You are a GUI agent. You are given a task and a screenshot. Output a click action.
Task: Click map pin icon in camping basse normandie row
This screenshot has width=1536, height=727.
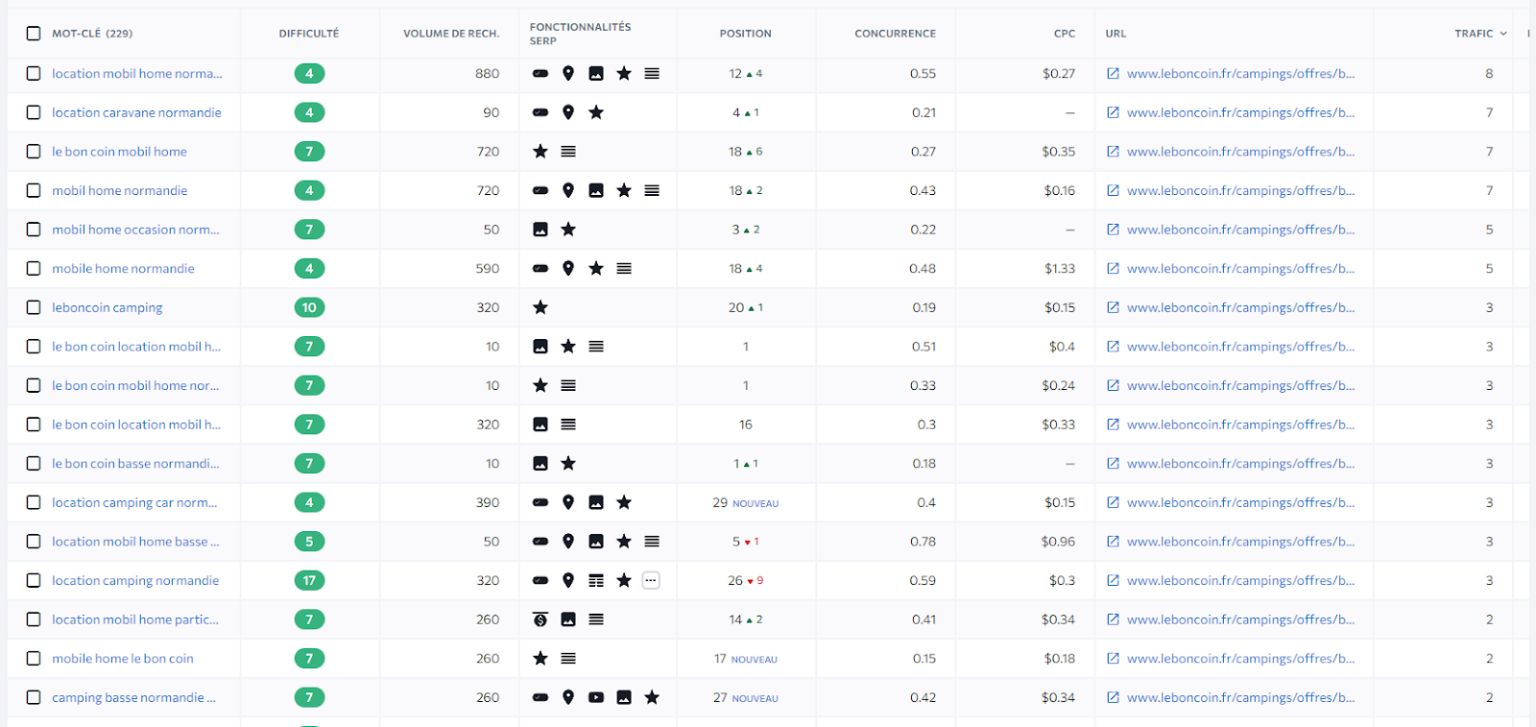(568, 698)
